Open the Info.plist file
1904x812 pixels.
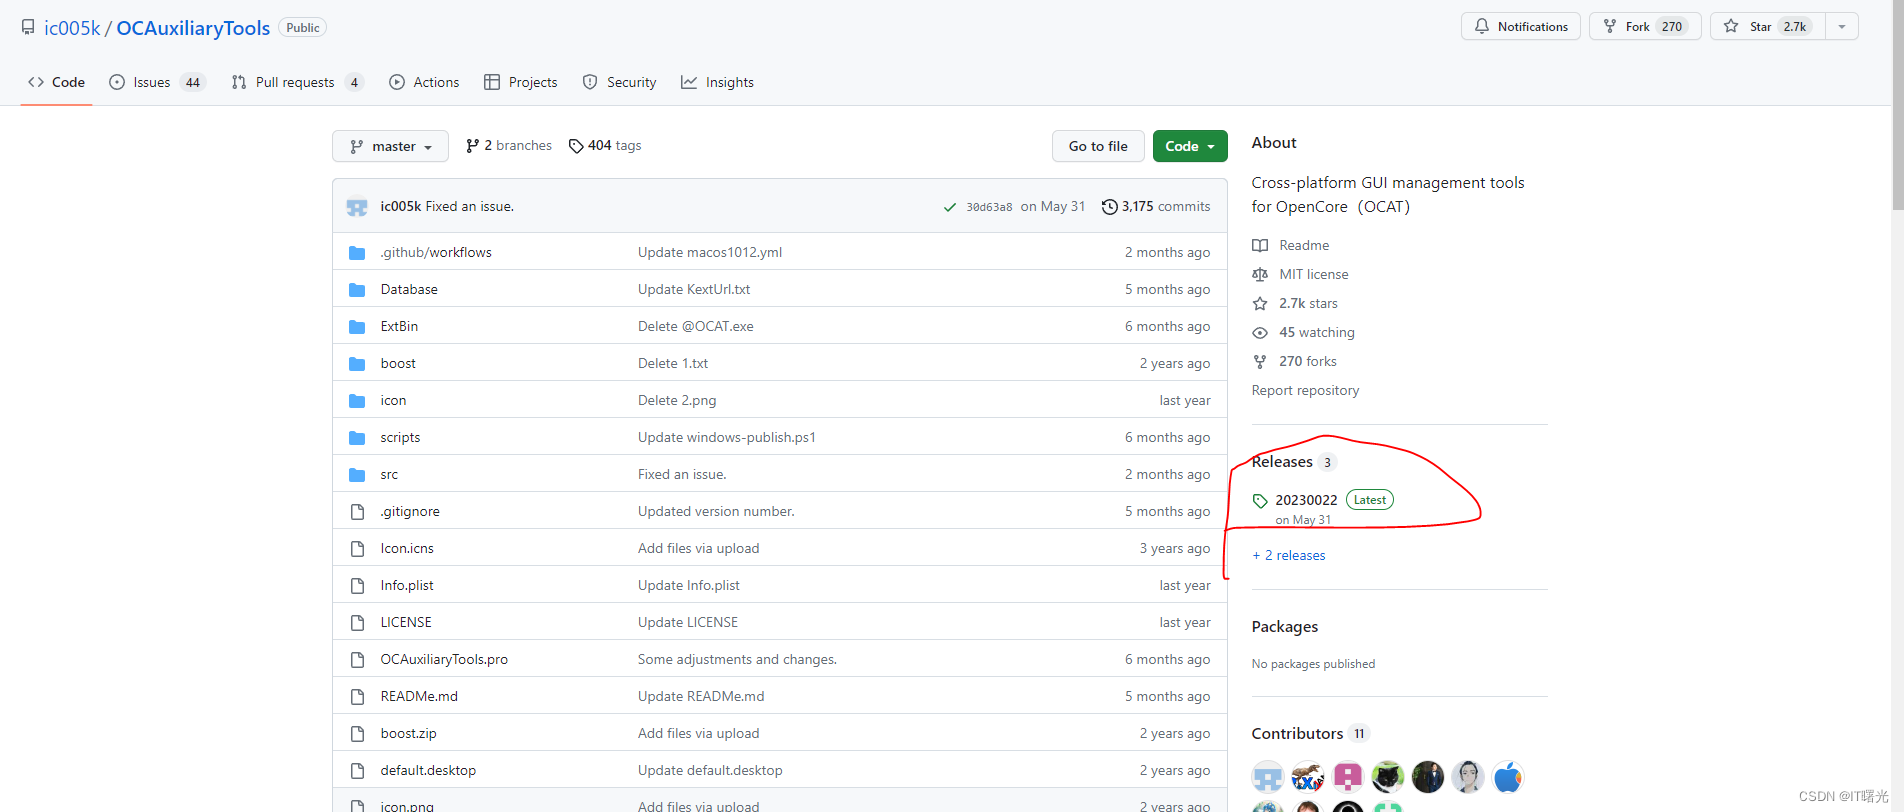[x=407, y=585]
